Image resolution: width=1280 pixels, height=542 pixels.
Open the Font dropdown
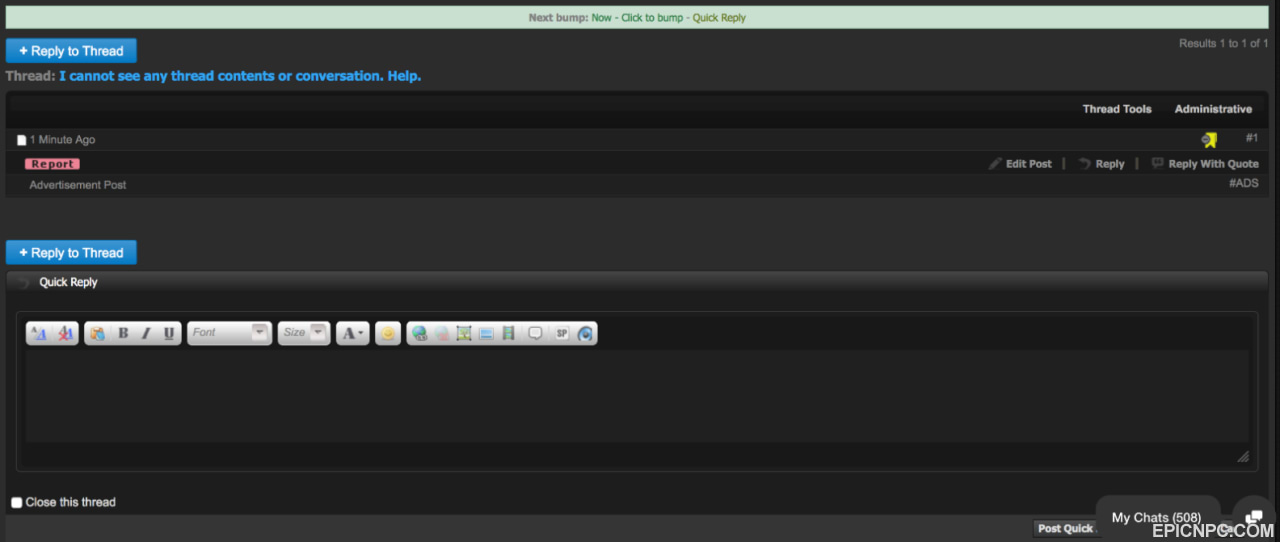click(230, 333)
